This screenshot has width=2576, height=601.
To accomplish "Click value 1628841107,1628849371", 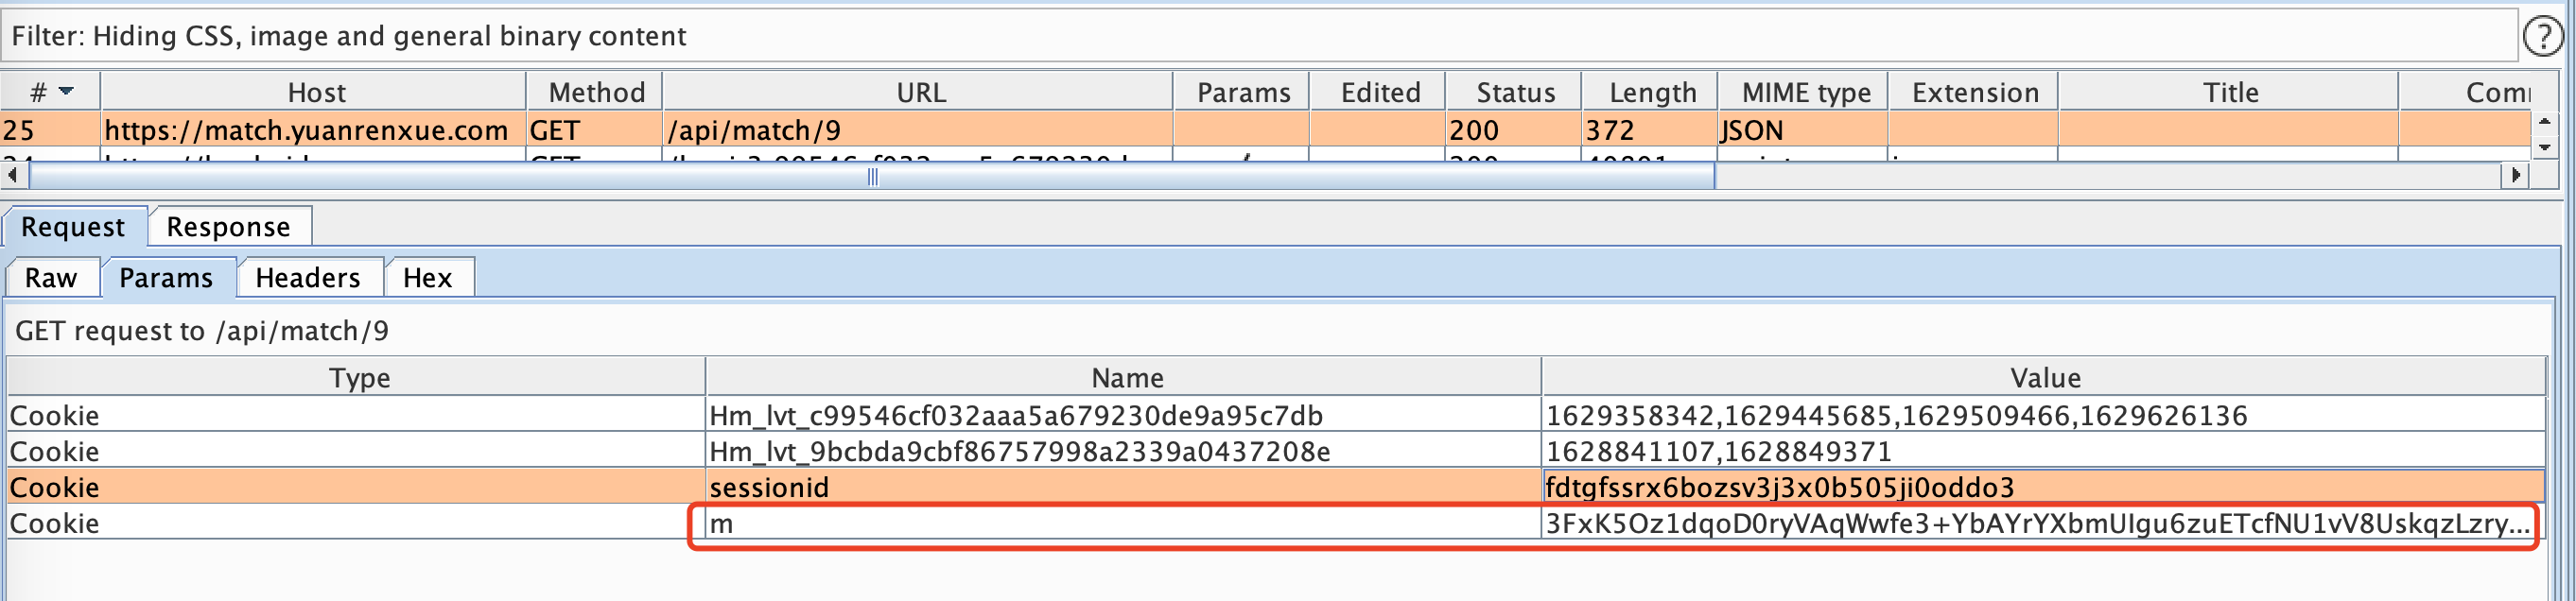I will 2044,450.
